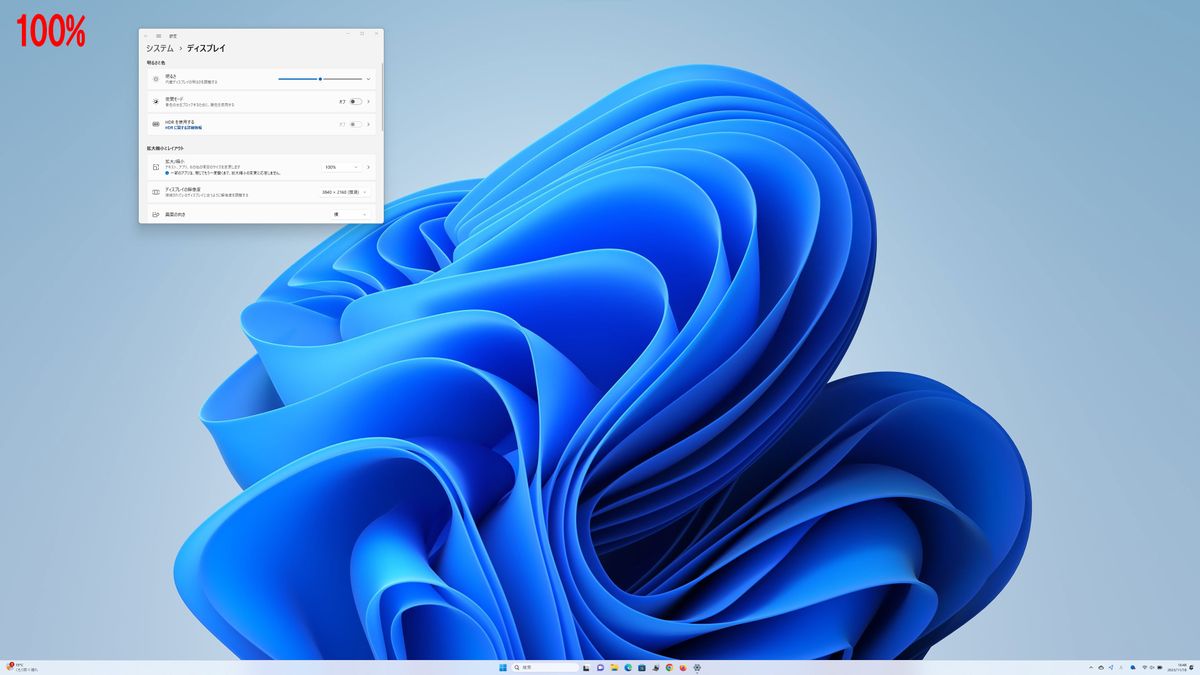Open HDR settings chevron
The width and height of the screenshot is (1200, 675).
click(x=368, y=124)
